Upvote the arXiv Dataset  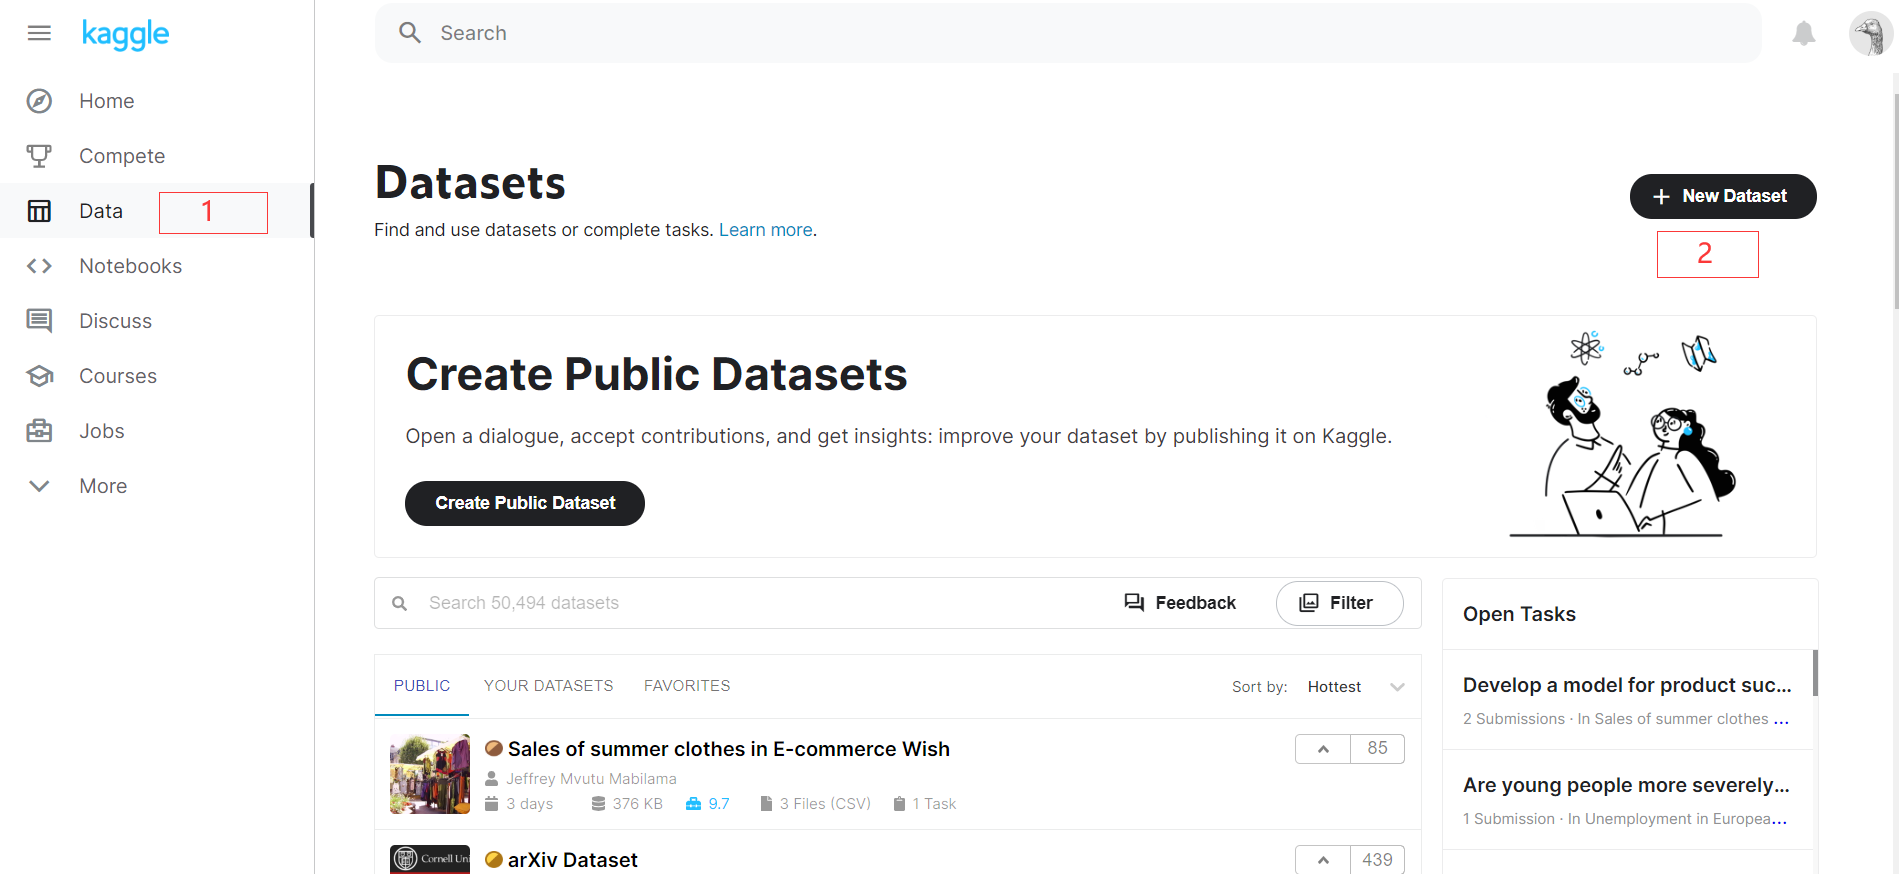click(x=1323, y=860)
